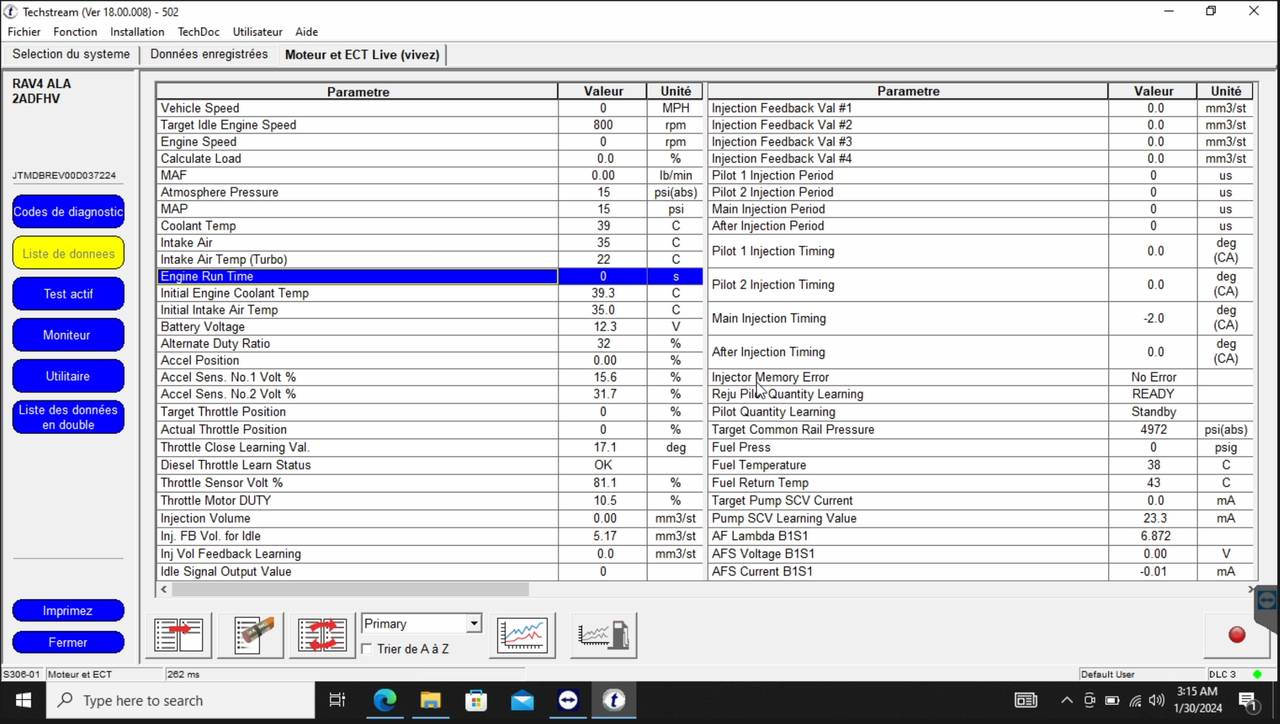Screen dimensions: 1280x724
Task: Click the graph with fuel pump icon
Action: tap(603, 634)
